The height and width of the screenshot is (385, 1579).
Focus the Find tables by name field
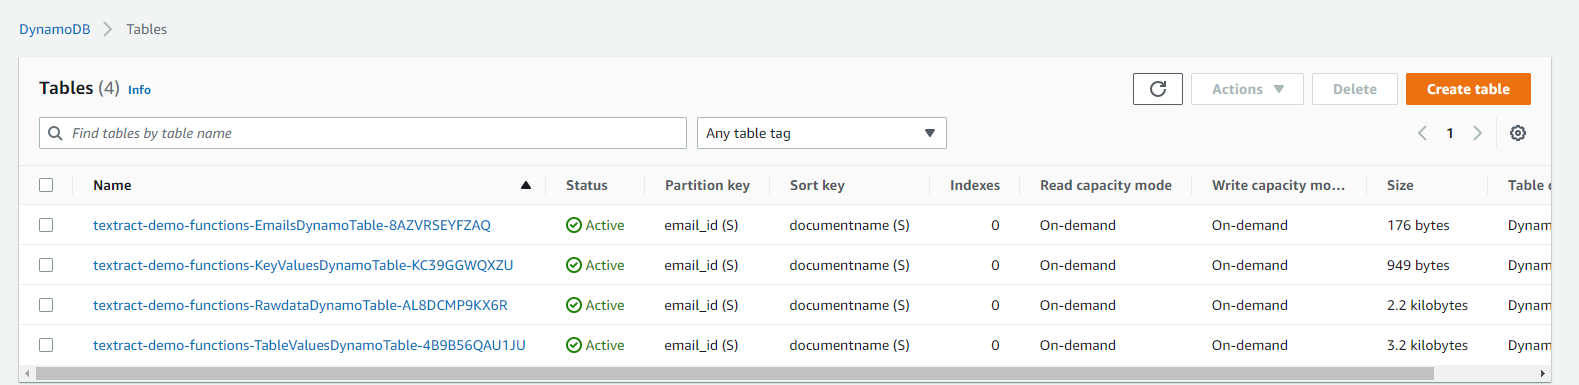[x=363, y=133]
